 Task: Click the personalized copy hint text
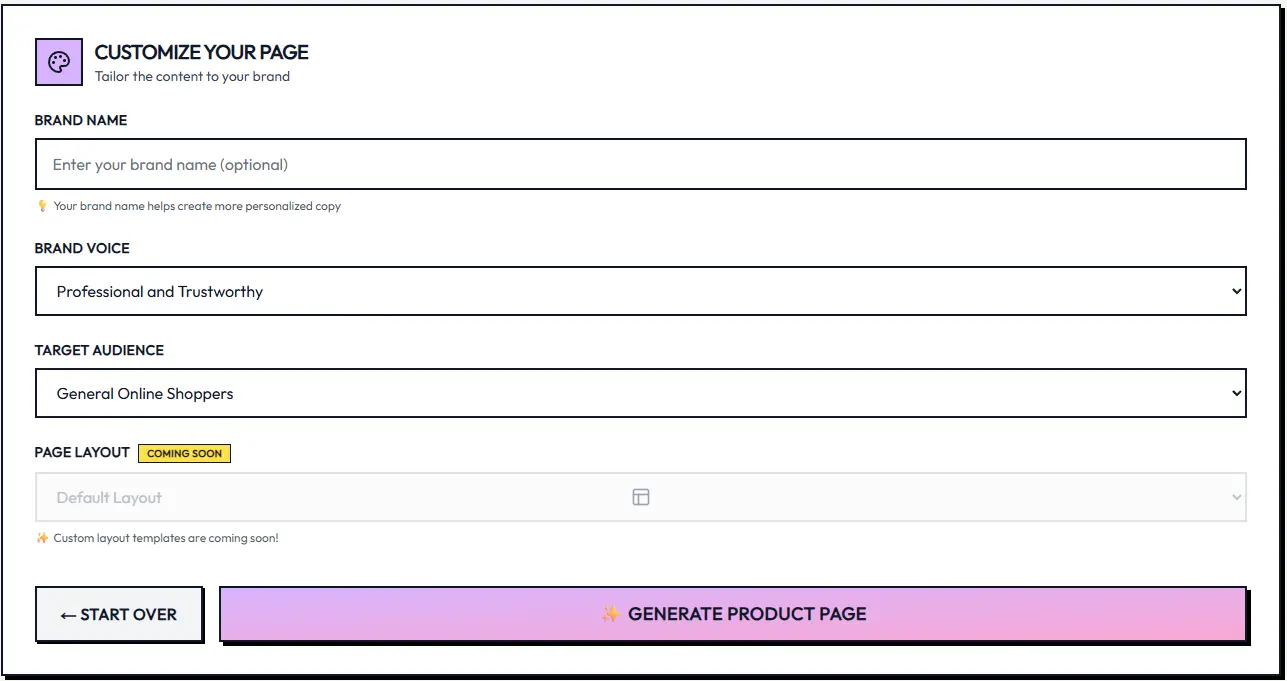pyautogui.click(x=197, y=206)
